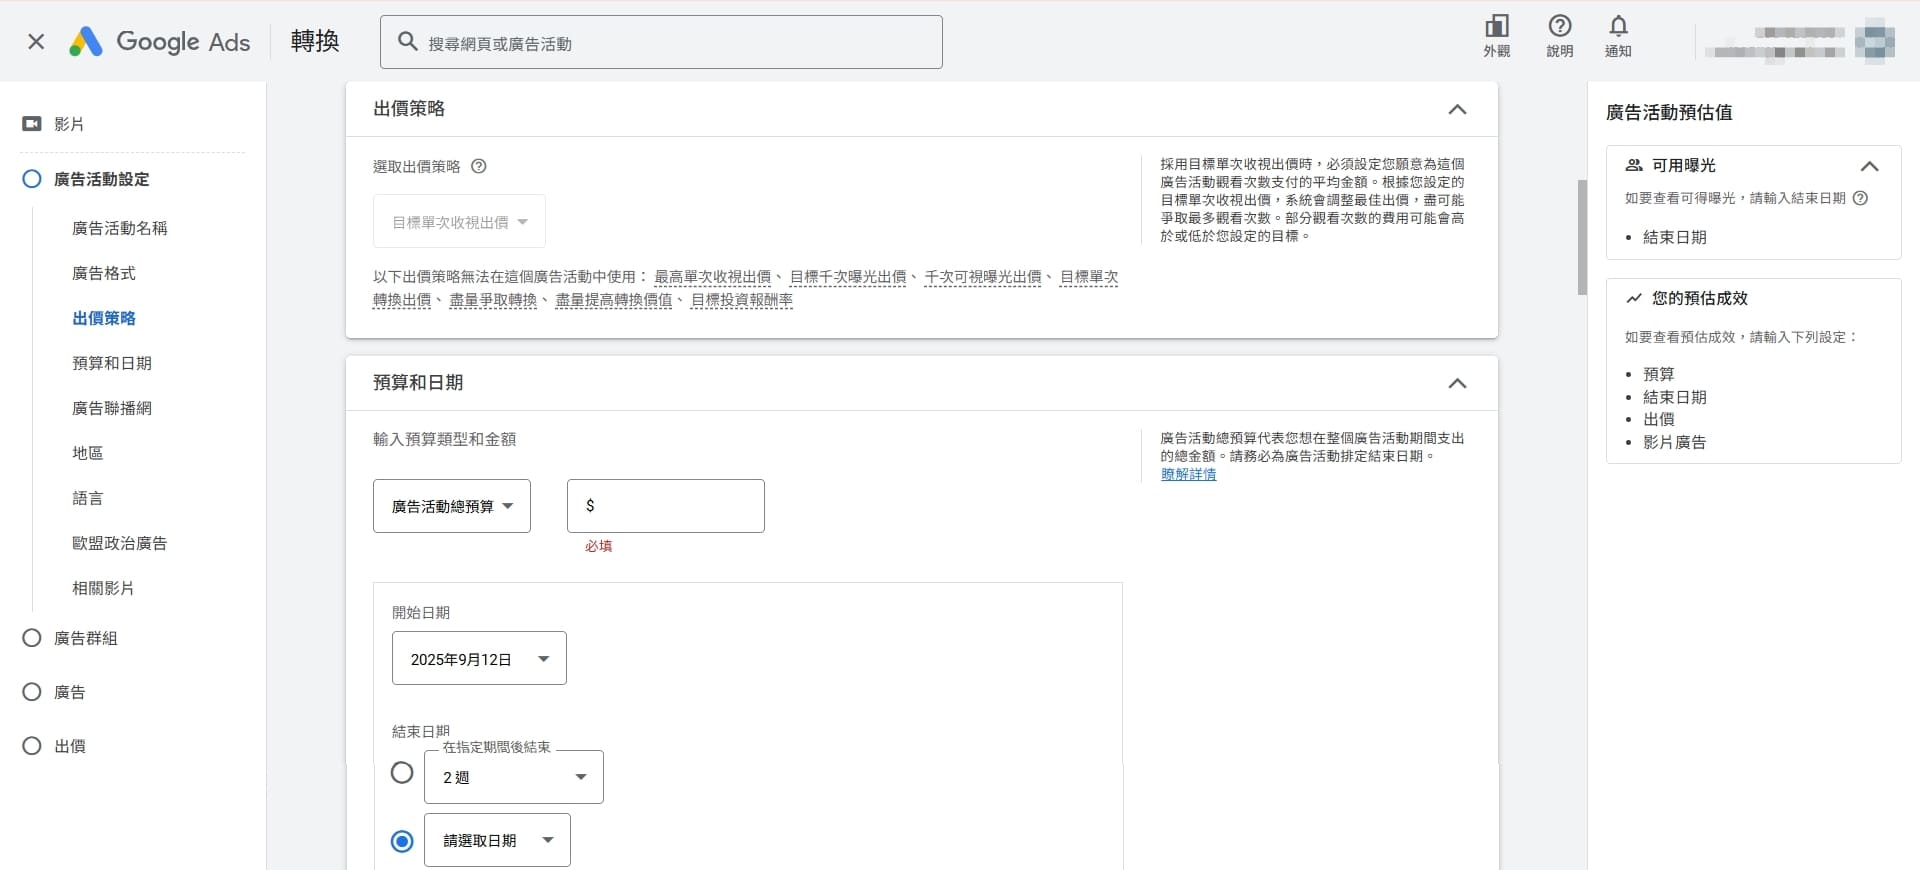Image resolution: width=1920 pixels, height=870 pixels.
Task: Go to 歐盟政治廣告 in the sidebar
Action: [120, 543]
